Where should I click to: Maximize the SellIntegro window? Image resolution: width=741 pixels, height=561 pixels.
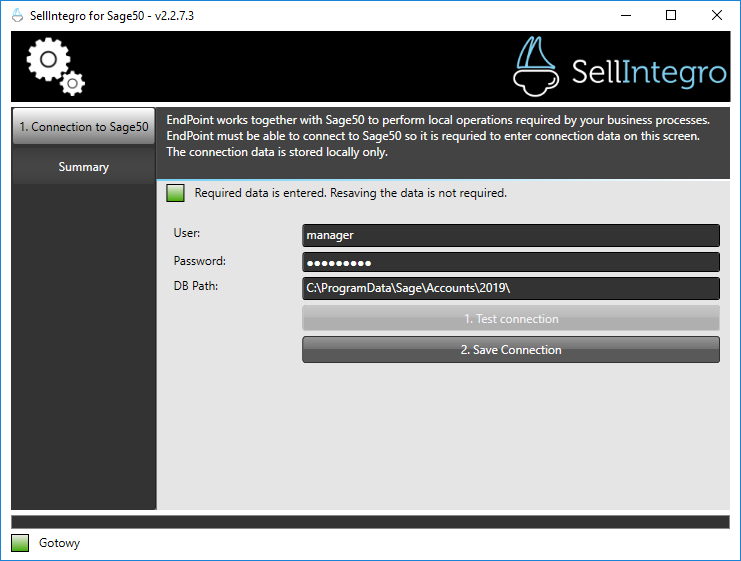pyautogui.click(x=671, y=15)
